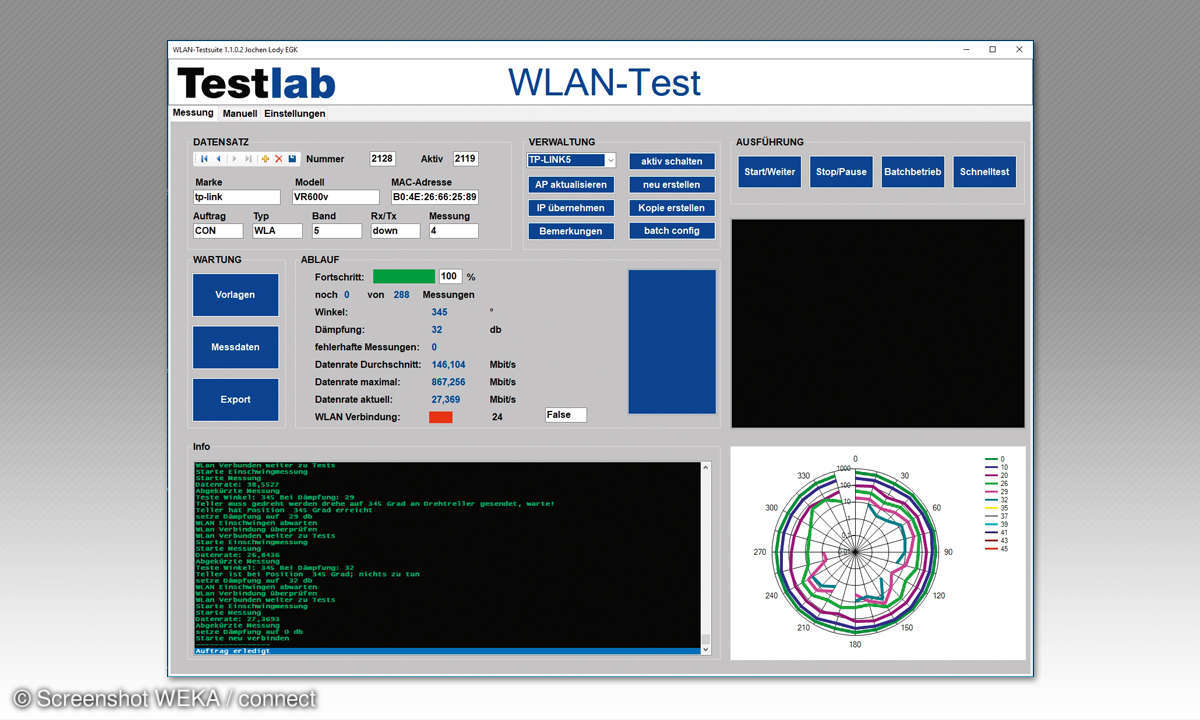Click the Datenrate aktuell value 27,369
This screenshot has height=720, width=1200.
point(446,399)
